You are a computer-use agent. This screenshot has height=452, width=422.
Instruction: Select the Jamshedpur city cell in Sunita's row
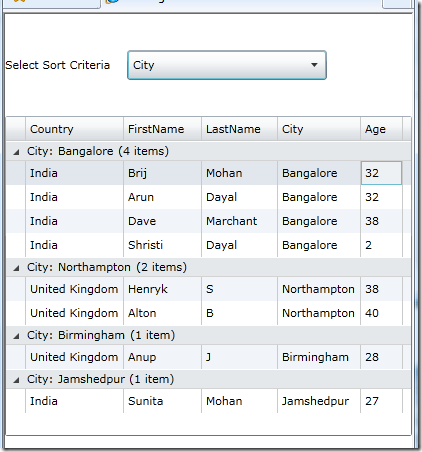click(x=319, y=401)
